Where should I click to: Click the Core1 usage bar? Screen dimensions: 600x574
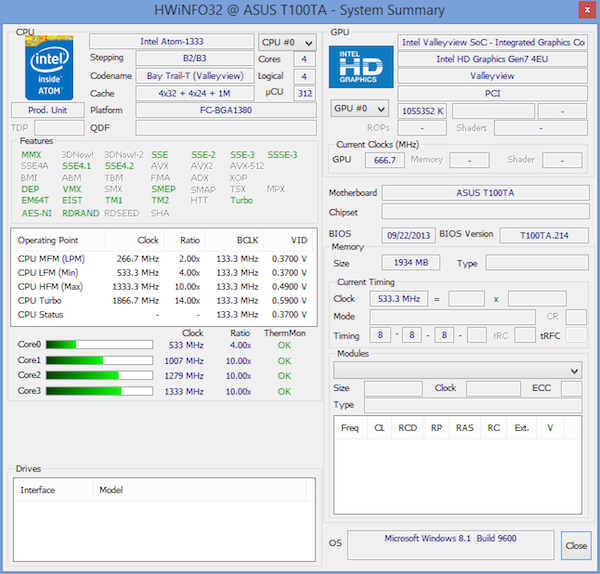[x=99, y=360]
